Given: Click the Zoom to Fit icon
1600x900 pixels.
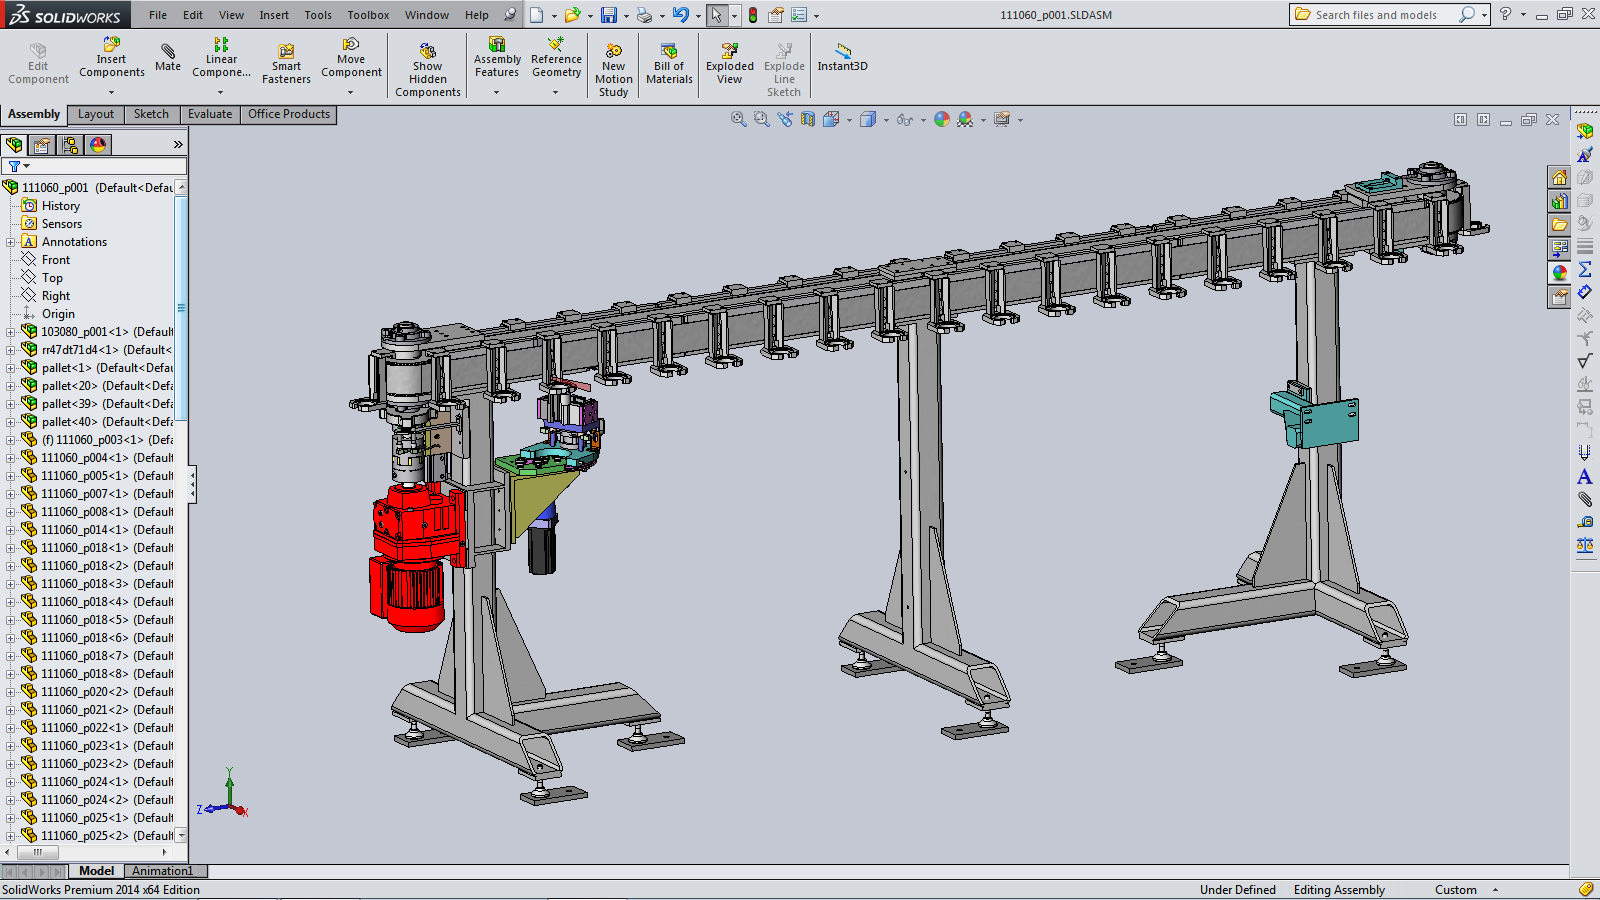Looking at the screenshot, I should click(x=738, y=119).
